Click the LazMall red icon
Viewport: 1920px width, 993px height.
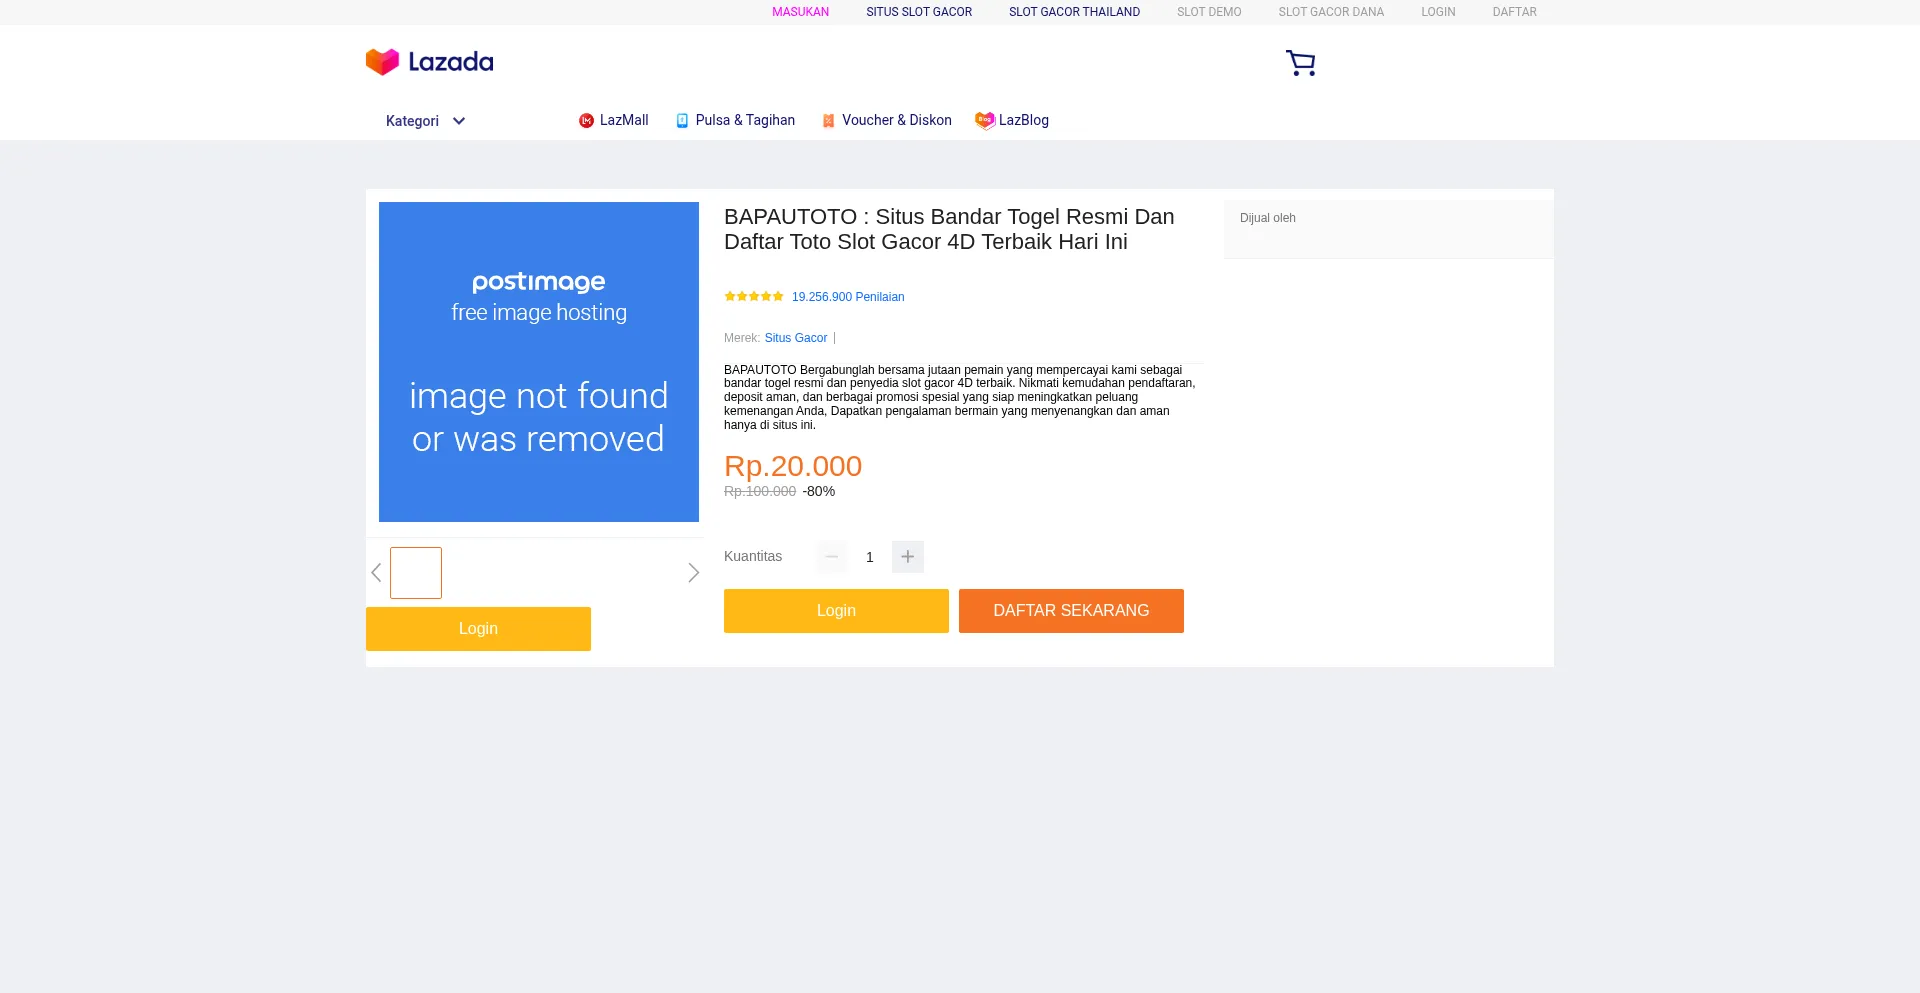coord(586,121)
